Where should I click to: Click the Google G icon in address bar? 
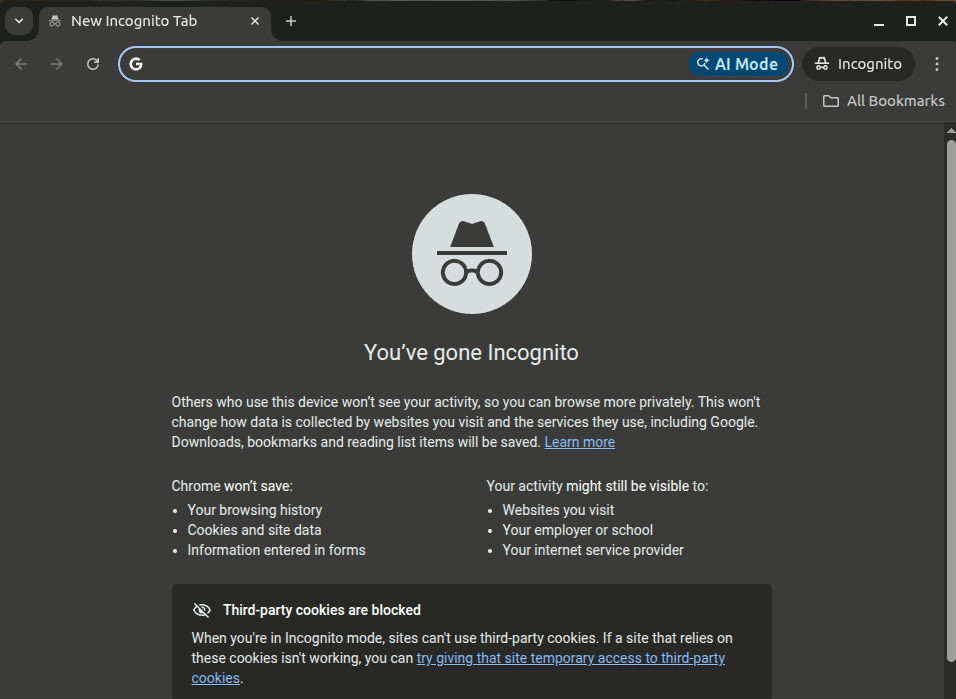(x=136, y=64)
